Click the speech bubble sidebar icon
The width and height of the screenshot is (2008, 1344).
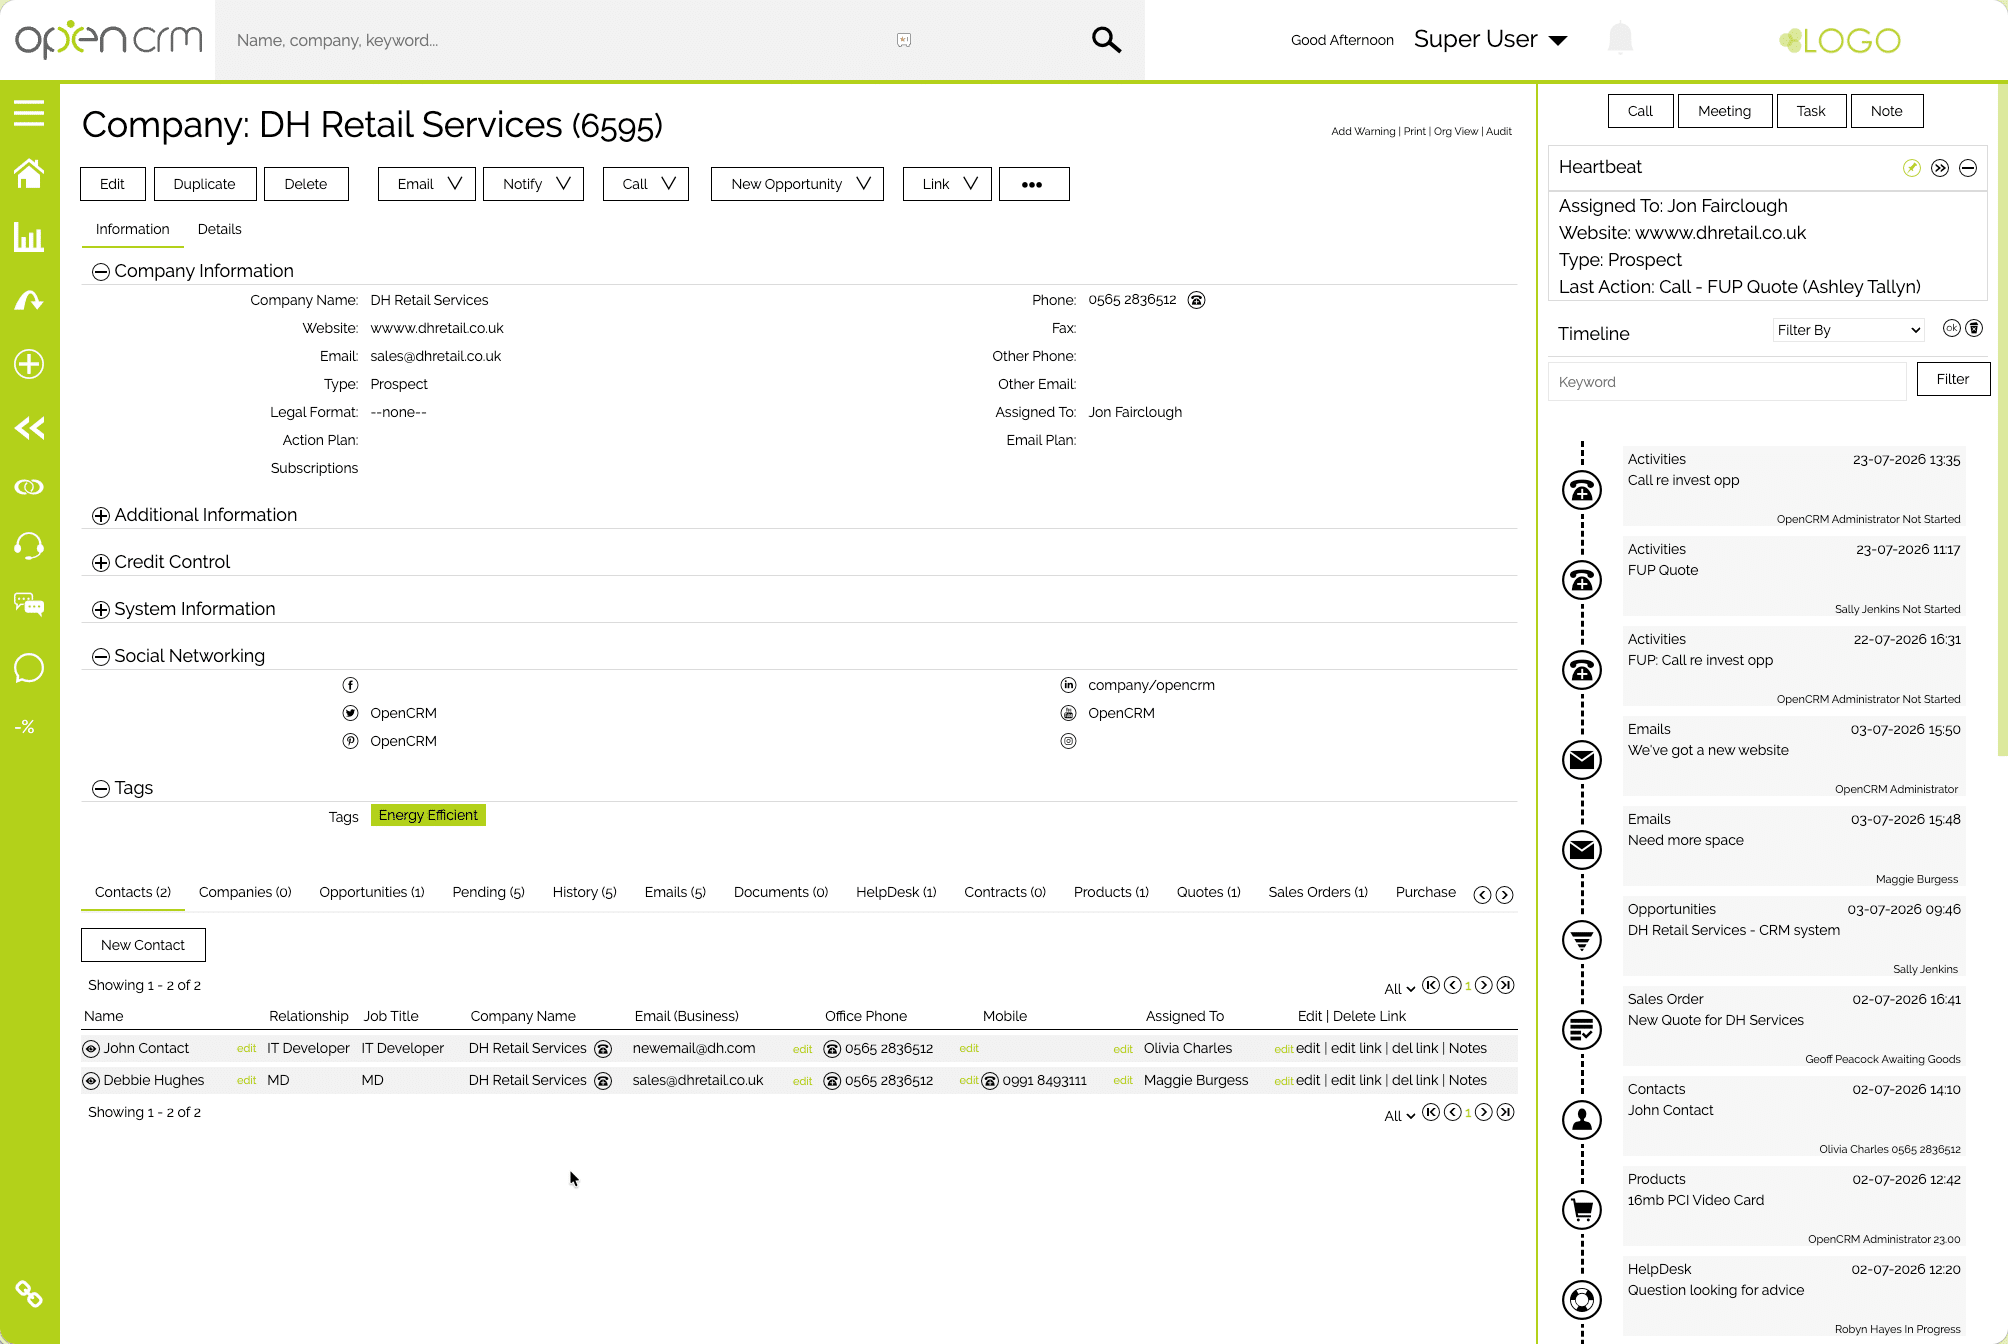tap(29, 667)
